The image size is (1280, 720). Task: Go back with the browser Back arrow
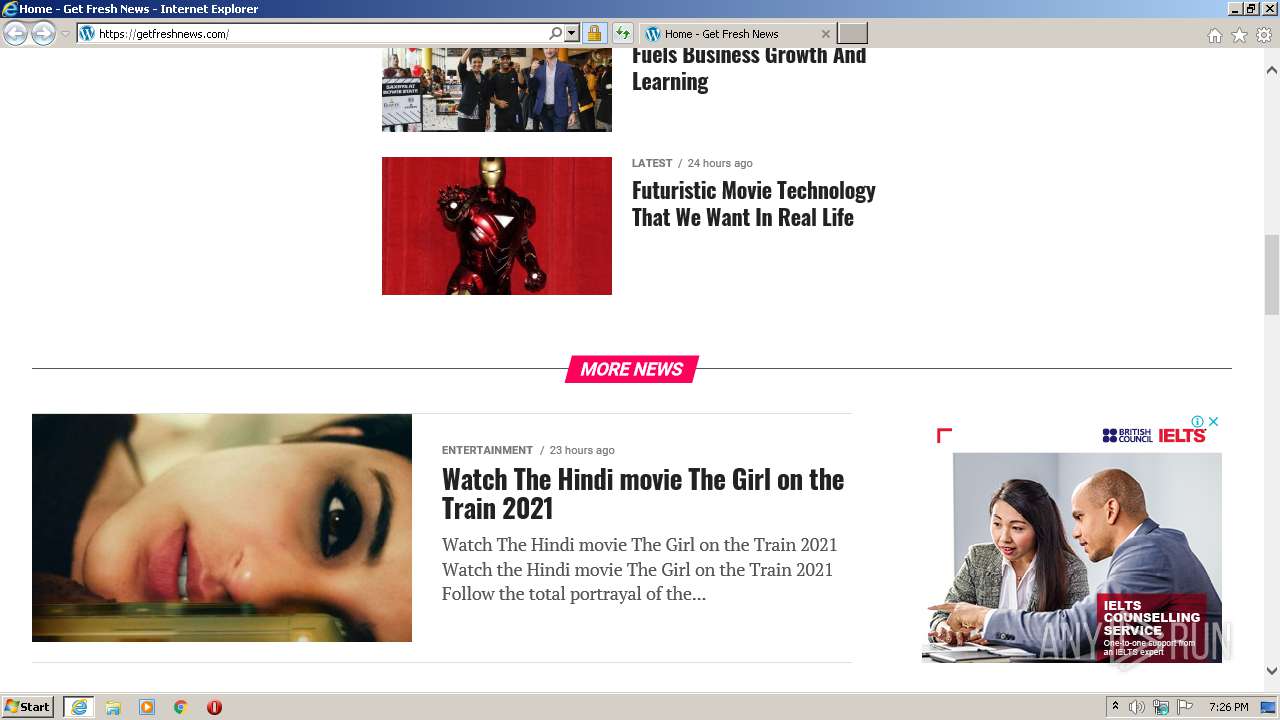pos(15,34)
